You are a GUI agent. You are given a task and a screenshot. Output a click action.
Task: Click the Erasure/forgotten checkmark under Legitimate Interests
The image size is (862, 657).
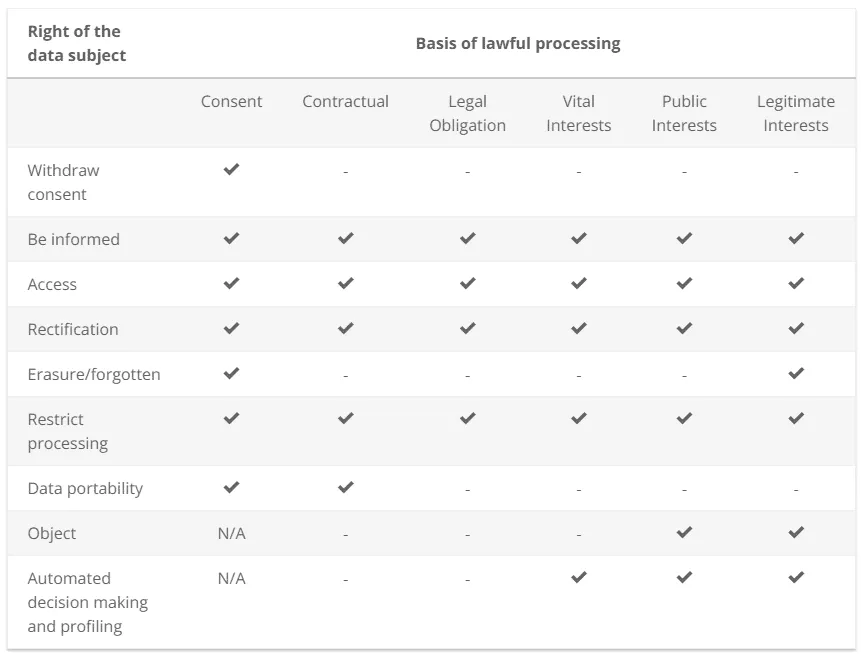[795, 374]
